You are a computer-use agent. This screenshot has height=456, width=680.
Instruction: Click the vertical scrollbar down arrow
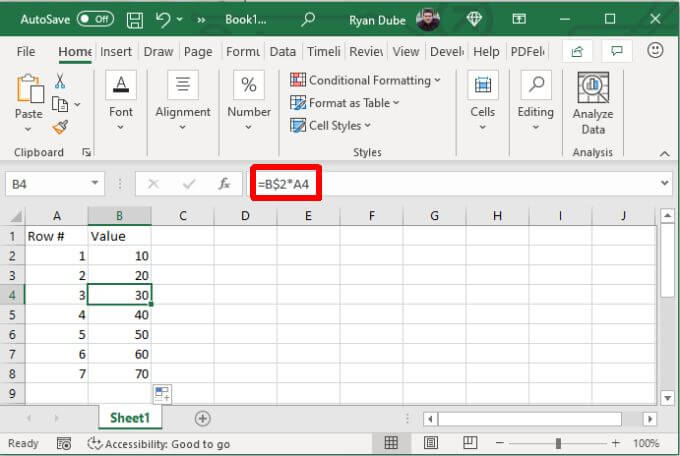pos(667,397)
